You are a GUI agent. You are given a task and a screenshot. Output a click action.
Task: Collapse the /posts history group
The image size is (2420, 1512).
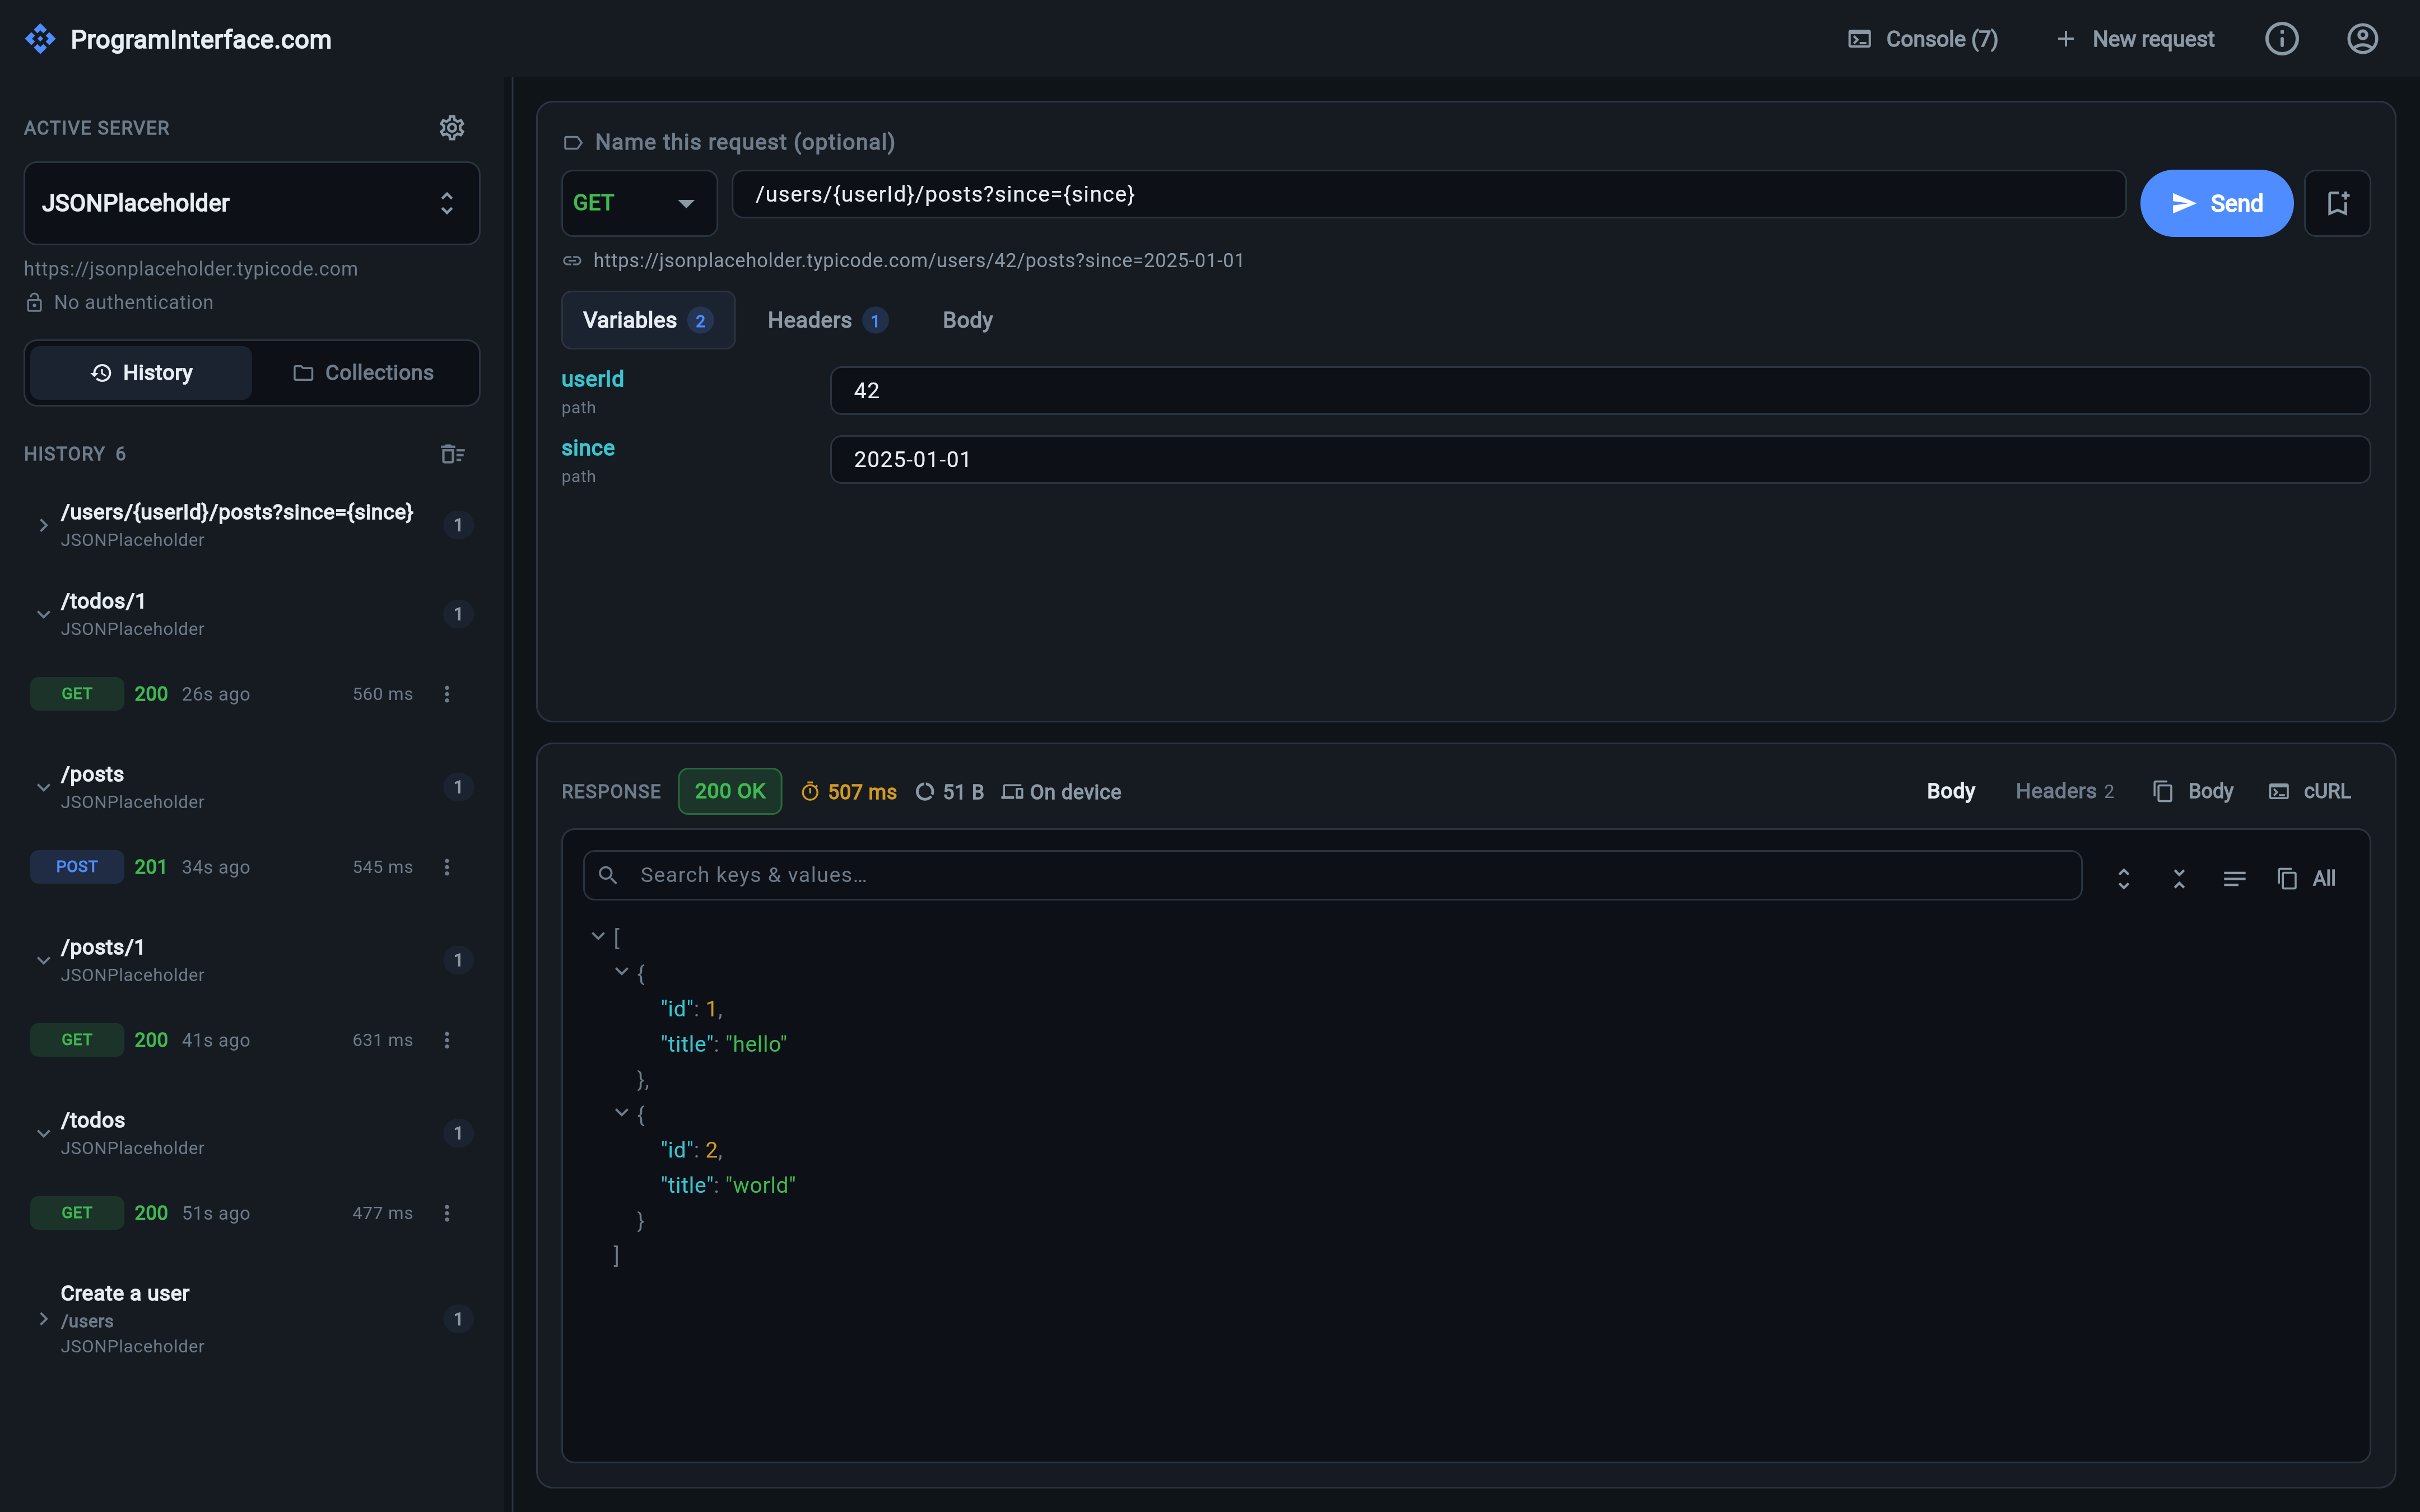(x=44, y=787)
